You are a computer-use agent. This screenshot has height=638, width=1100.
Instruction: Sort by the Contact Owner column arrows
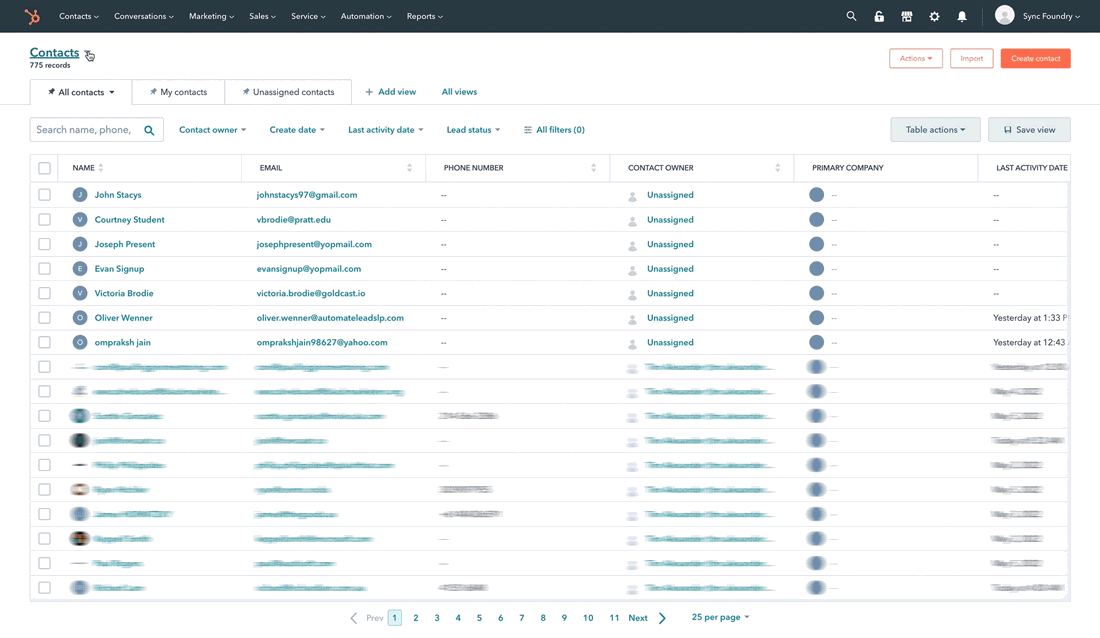pos(777,168)
